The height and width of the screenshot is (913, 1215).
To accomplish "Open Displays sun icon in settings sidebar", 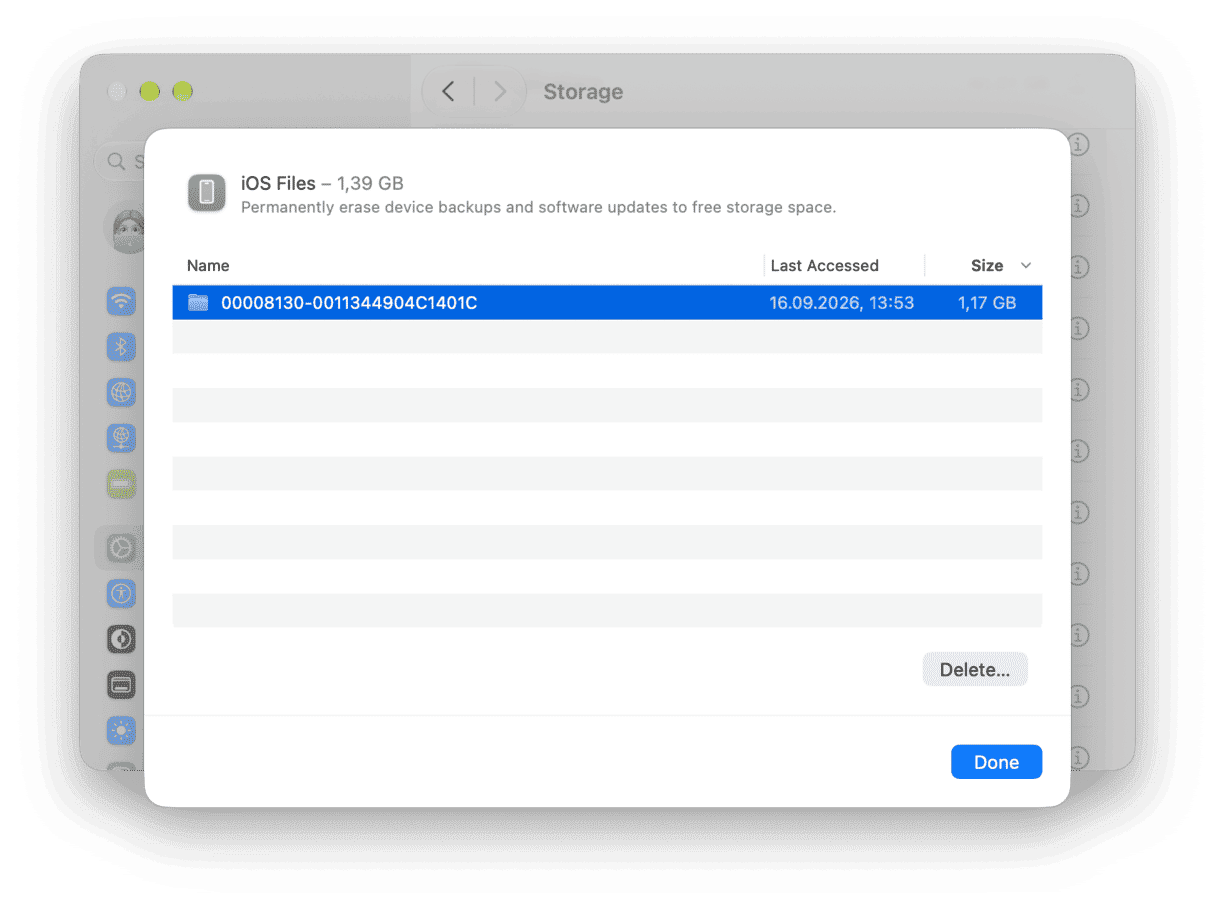I will [121, 731].
